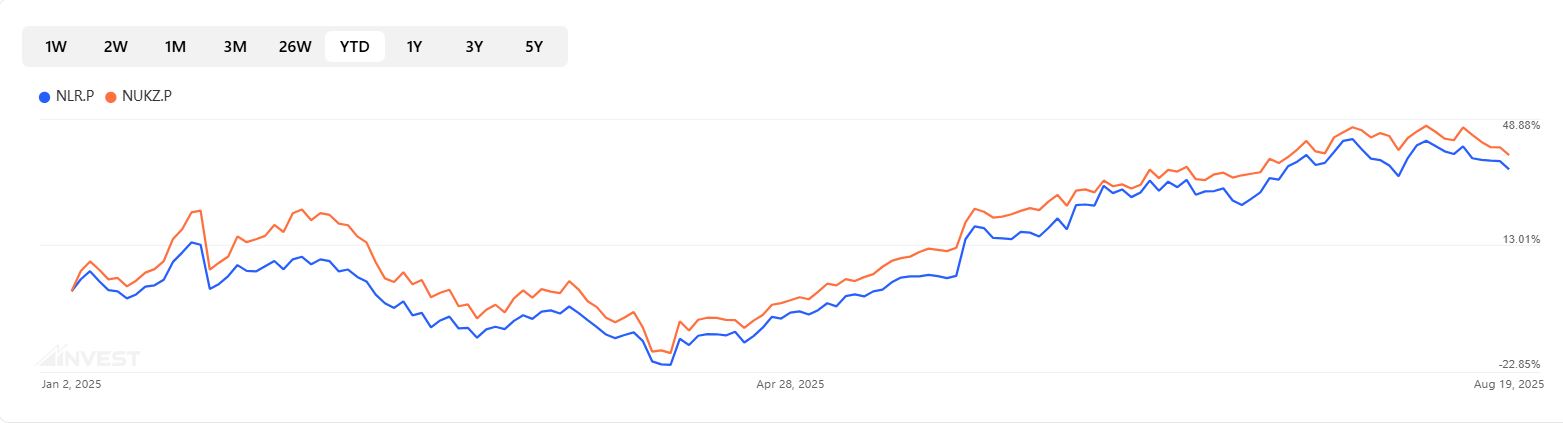Open the 3Y time range
This screenshot has width=1563, height=423.
tap(474, 46)
